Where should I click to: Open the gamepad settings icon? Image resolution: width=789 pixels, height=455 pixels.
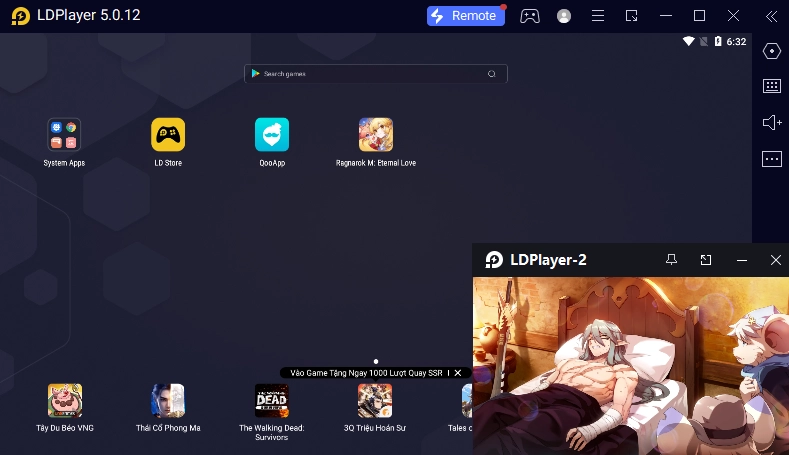(530, 16)
